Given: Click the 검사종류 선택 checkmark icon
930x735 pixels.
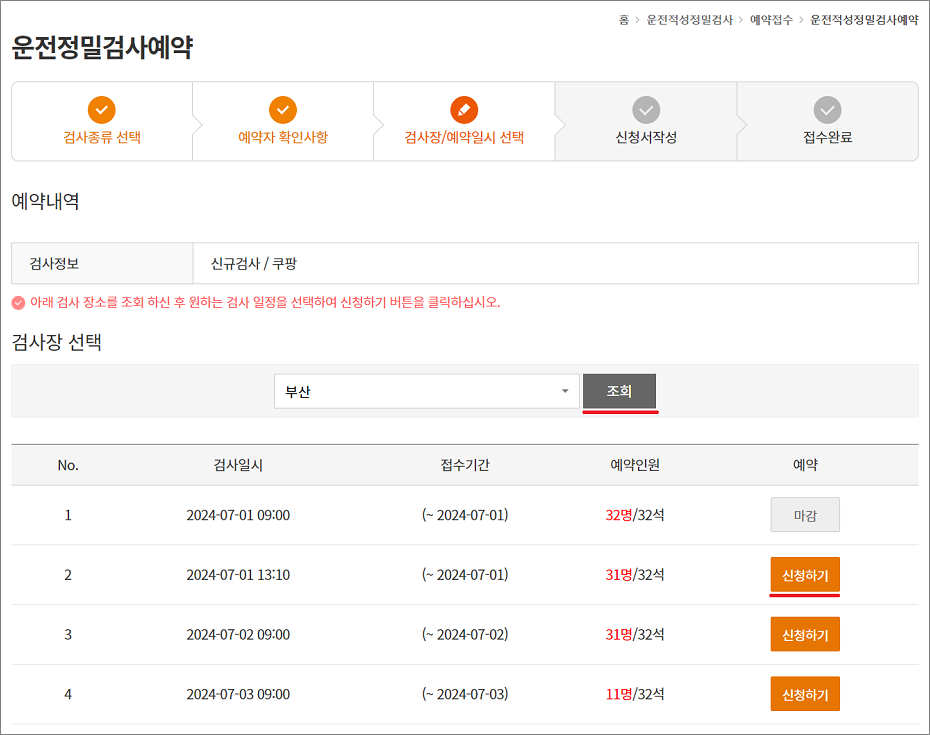Looking at the screenshot, I should (x=102, y=110).
